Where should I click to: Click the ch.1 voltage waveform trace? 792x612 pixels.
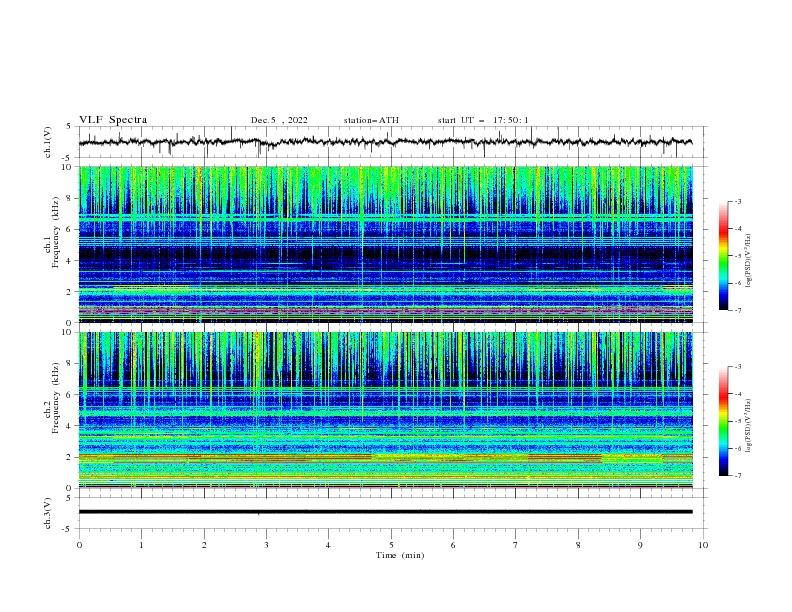click(385, 142)
